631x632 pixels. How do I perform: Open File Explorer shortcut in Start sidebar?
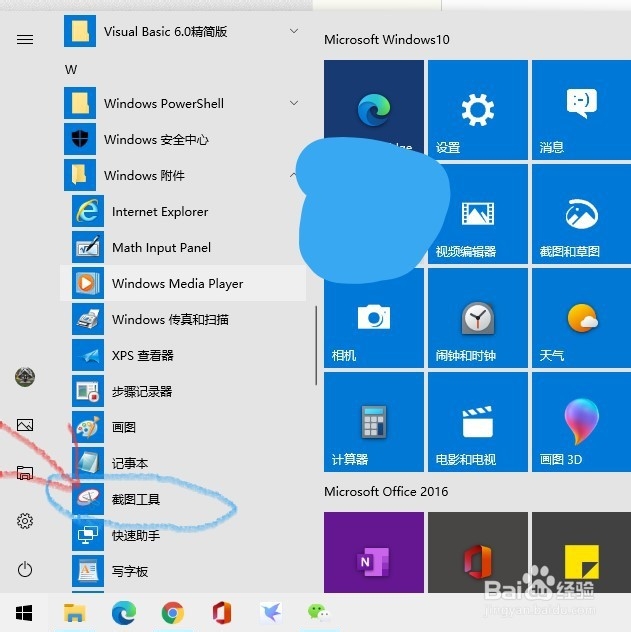[25, 473]
